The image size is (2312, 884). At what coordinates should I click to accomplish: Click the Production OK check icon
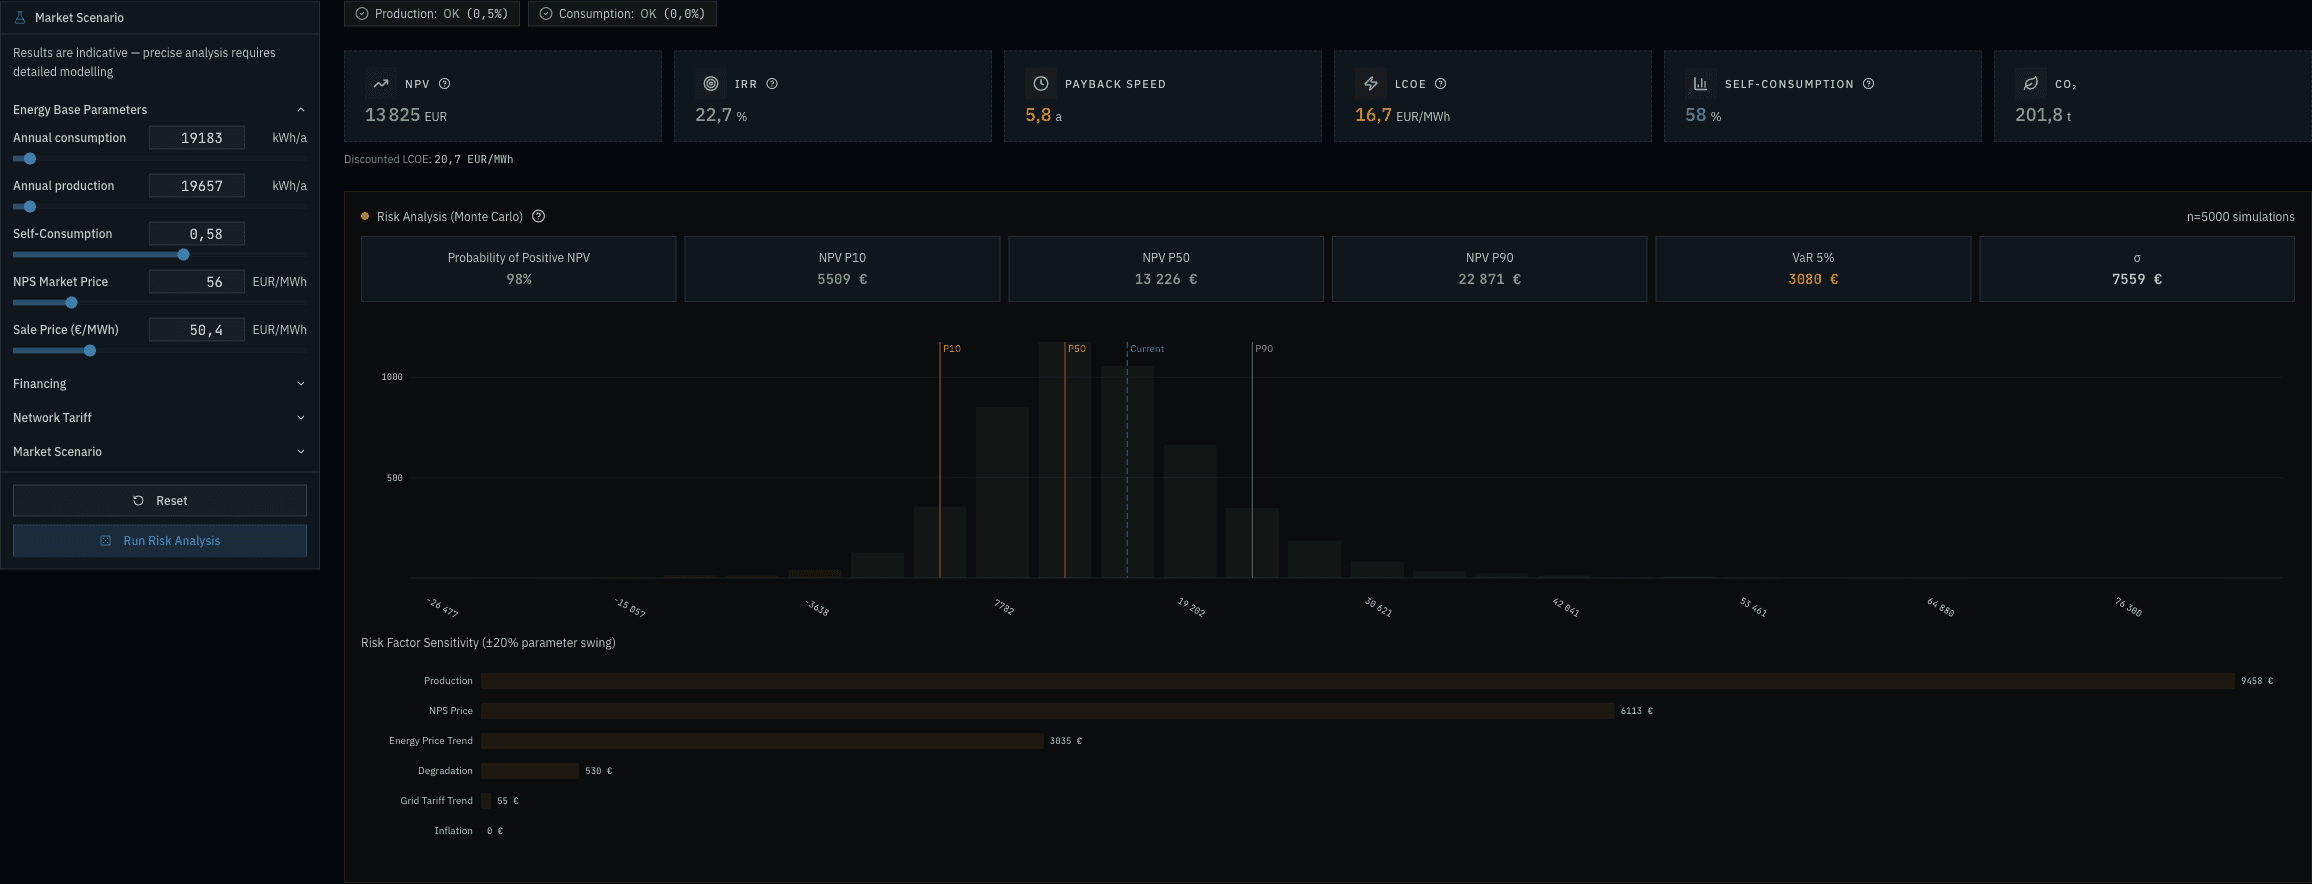point(362,14)
